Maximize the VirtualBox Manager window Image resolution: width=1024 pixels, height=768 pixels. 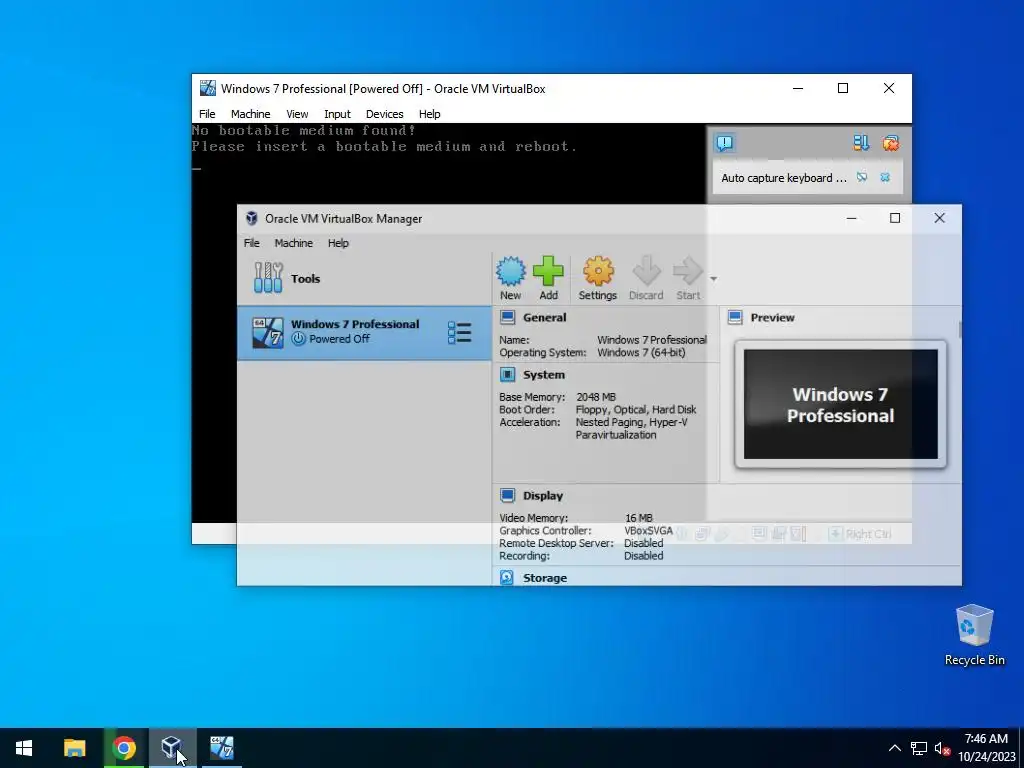895,218
